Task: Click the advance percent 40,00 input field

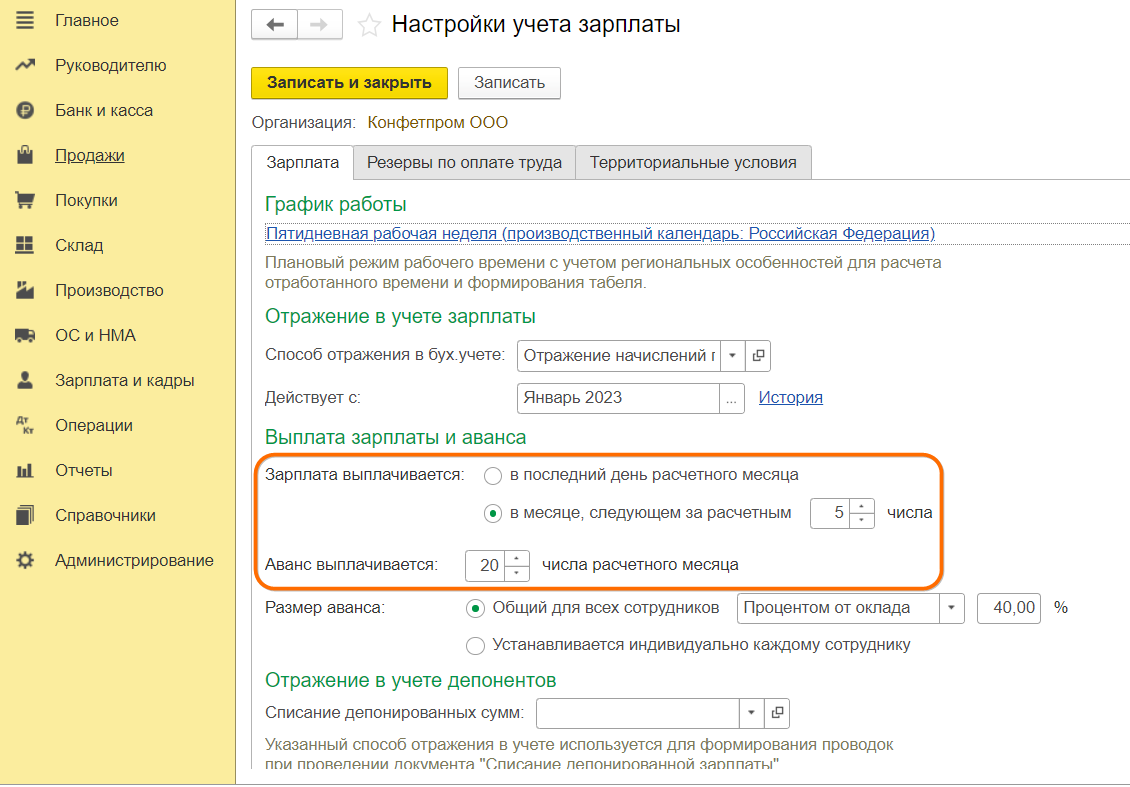Action: [x=1008, y=608]
